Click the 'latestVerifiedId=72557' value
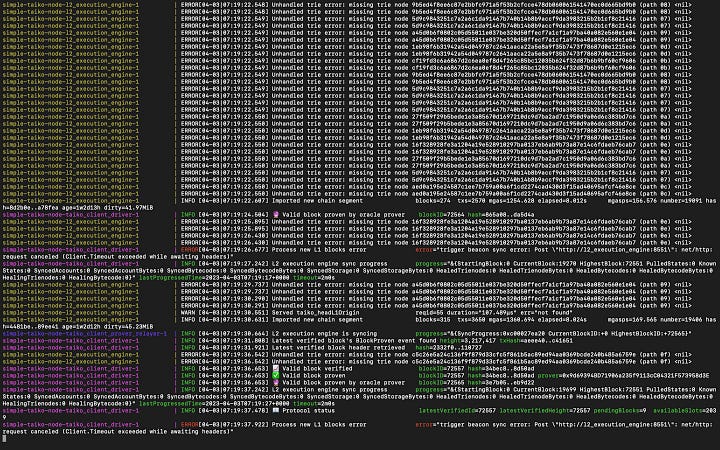 click(x=457, y=411)
